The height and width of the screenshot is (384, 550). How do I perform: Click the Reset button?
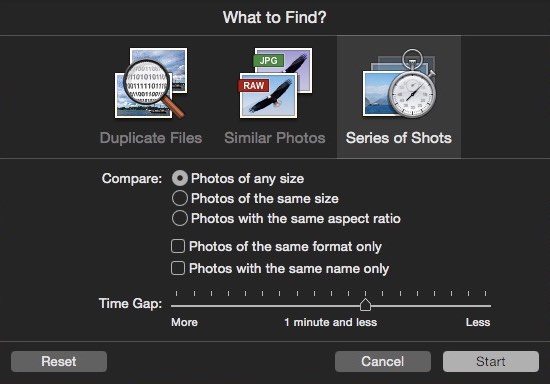click(x=59, y=362)
